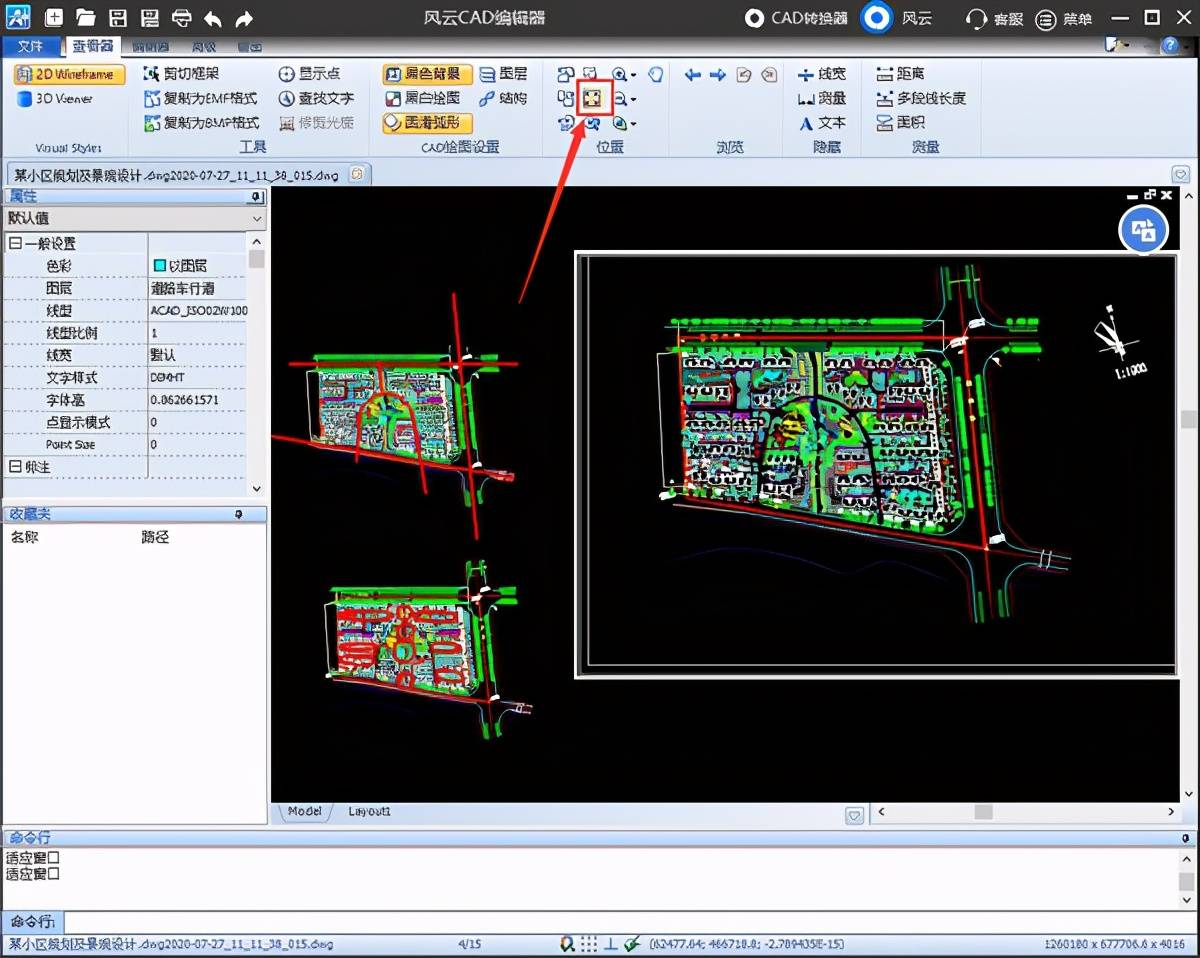
Task: Click the blue floating convert icon on canvas
Action: pos(1143,231)
